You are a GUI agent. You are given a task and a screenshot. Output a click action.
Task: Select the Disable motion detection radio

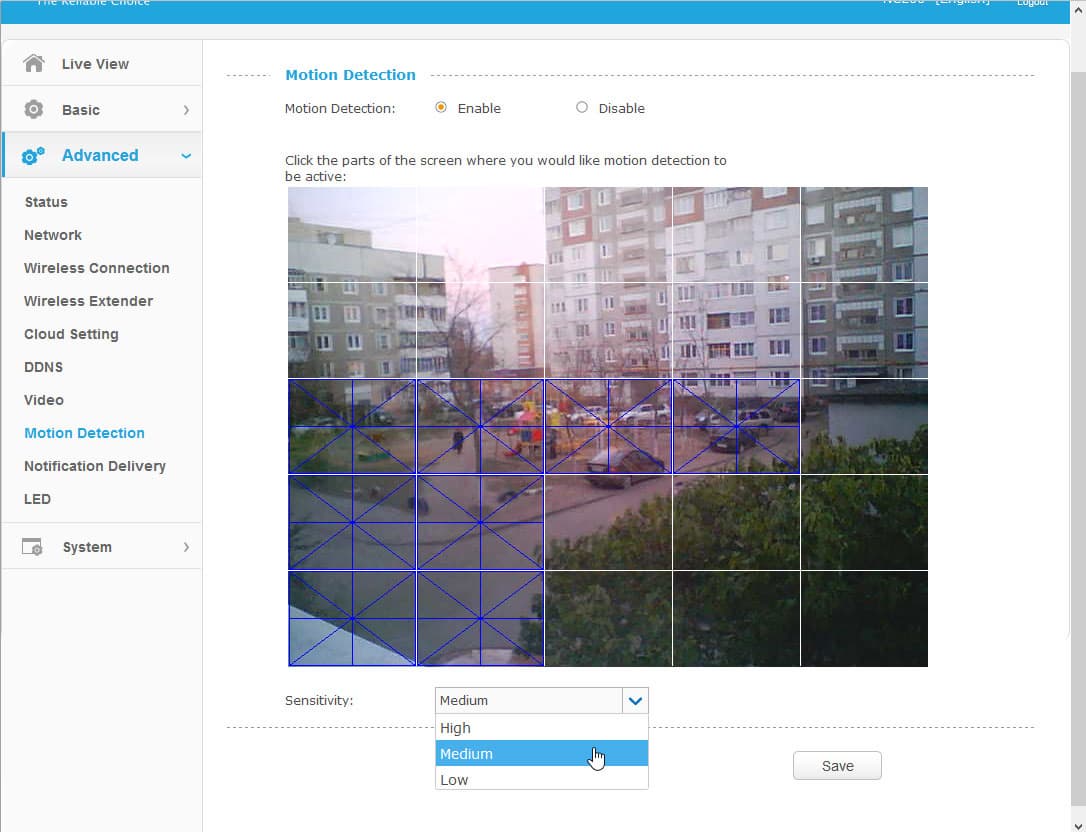(582, 107)
